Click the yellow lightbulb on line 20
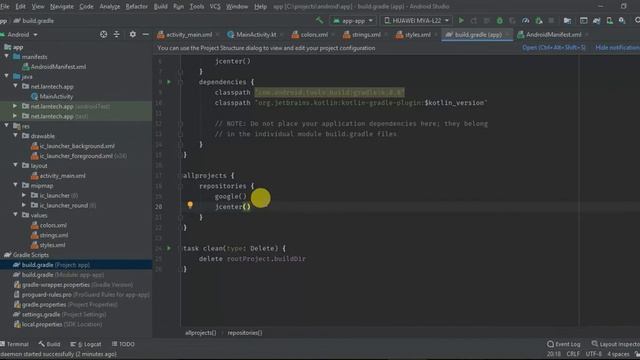The image size is (640, 360). point(190,205)
